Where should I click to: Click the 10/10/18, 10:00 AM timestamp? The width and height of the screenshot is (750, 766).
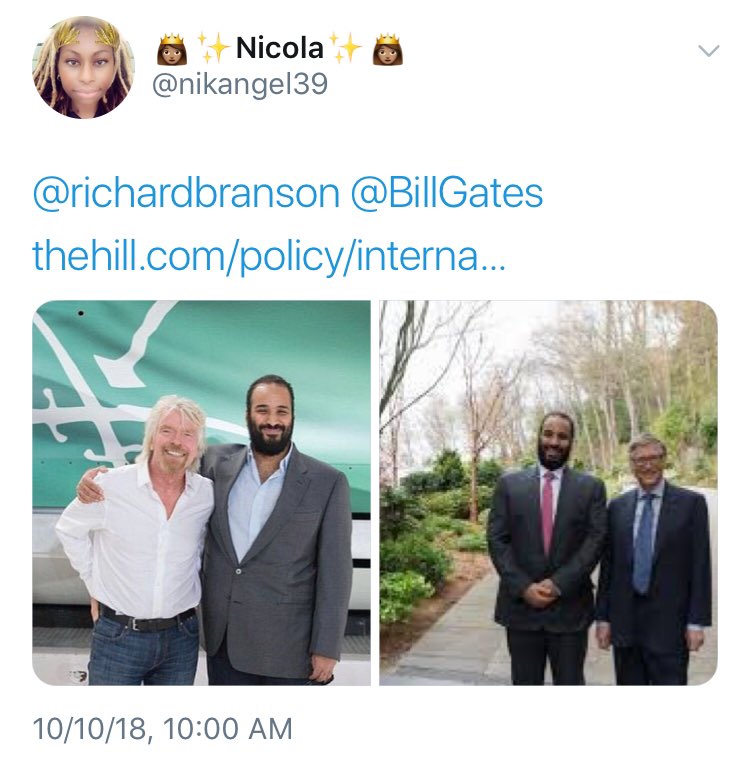(x=163, y=729)
